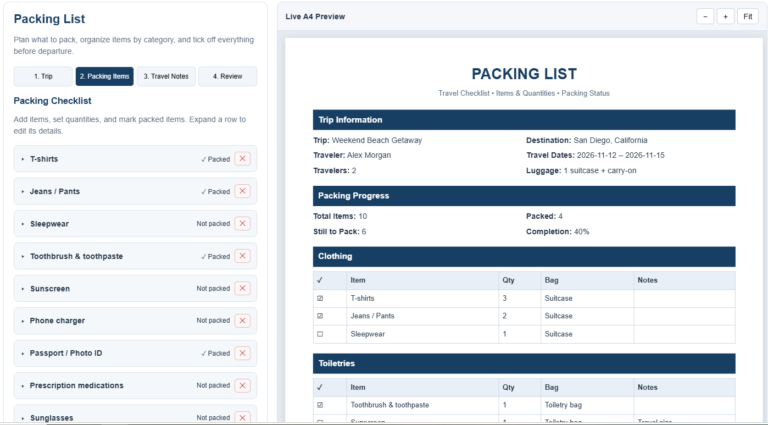This screenshot has width=768, height=425.
Task: Expand the Toothbrush & toothpaste row
Action: point(23,257)
